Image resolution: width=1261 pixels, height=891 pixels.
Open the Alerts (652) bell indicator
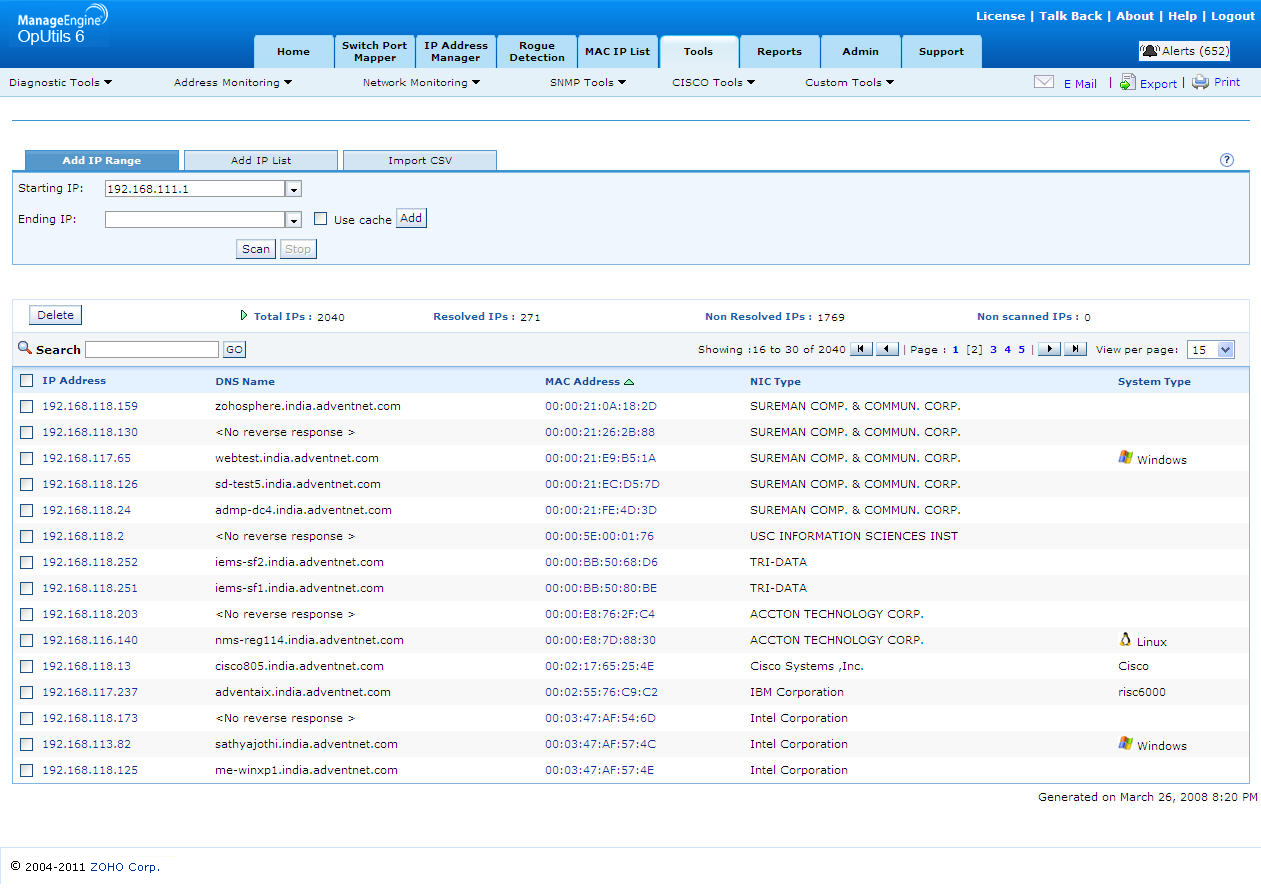pos(1185,51)
